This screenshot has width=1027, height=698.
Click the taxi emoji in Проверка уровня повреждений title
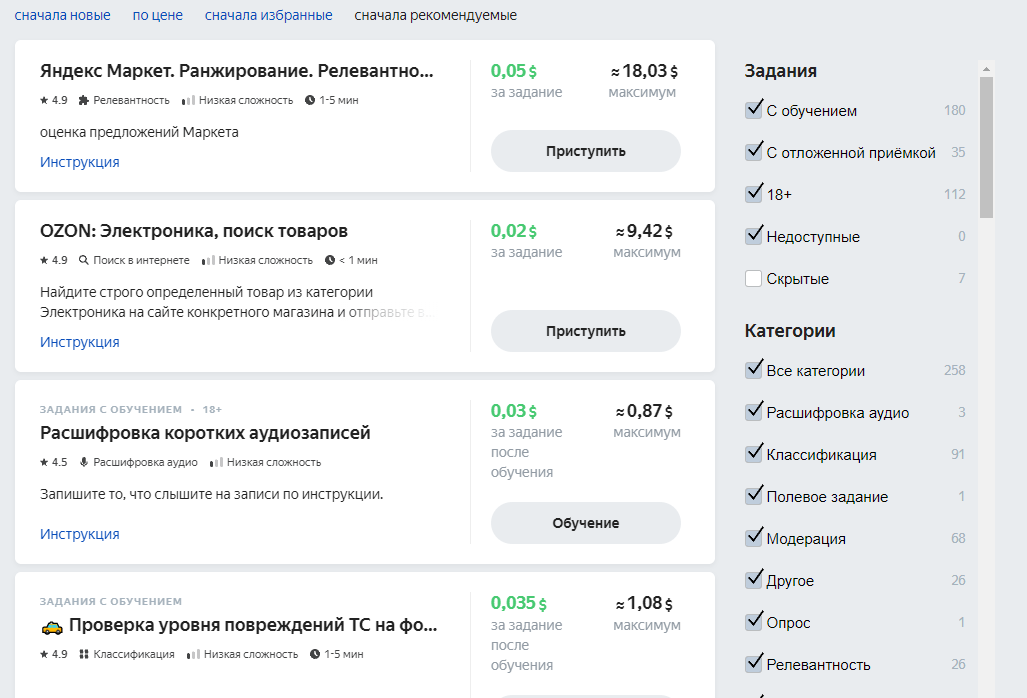[51, 627]
